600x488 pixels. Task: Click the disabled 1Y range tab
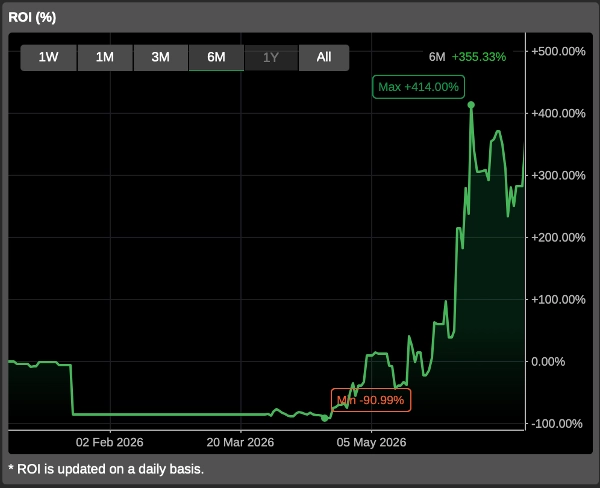coord(271,57)
